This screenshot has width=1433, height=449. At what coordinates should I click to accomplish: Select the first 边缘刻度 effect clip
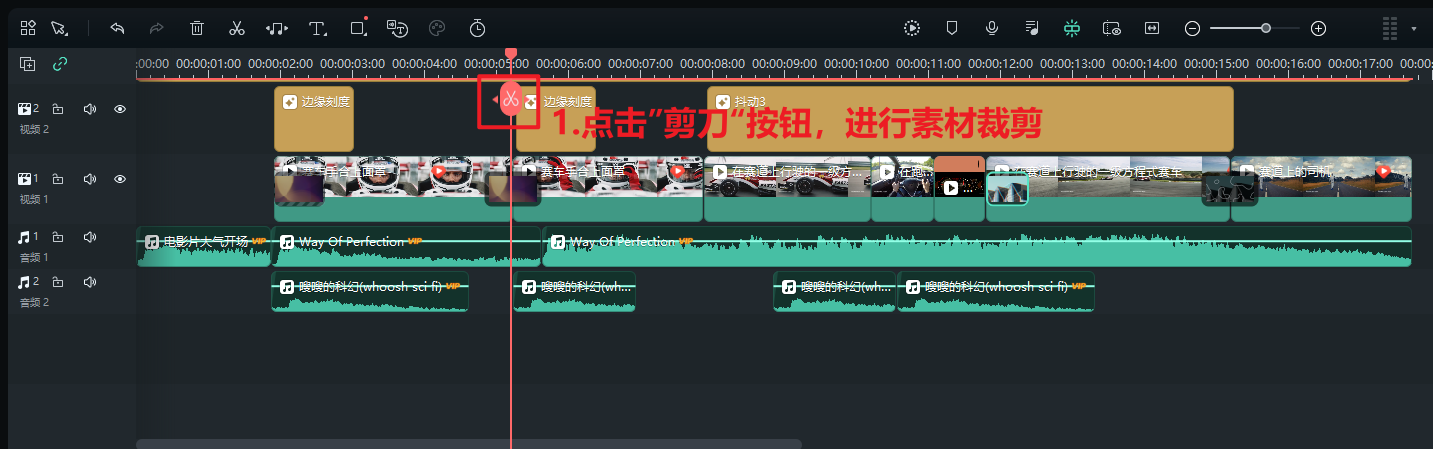point(314,119)
